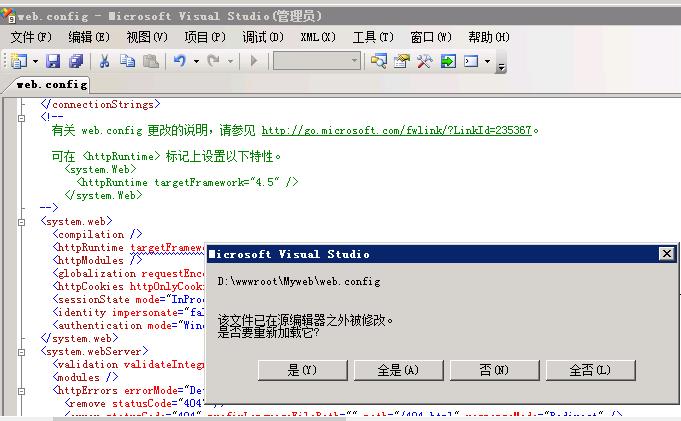Open the dropdown next to the Command Window icon

(x=487, y=61)
